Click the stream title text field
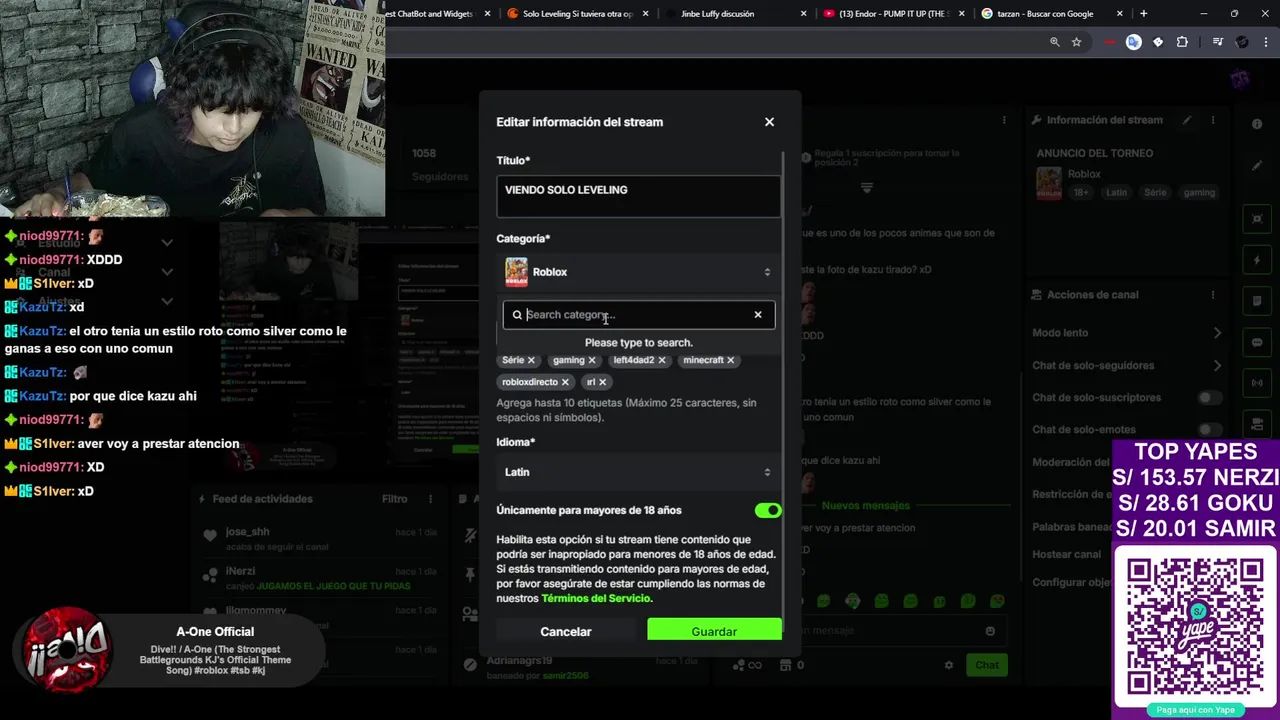The image size is (1280, 720). tap(638, 196)
